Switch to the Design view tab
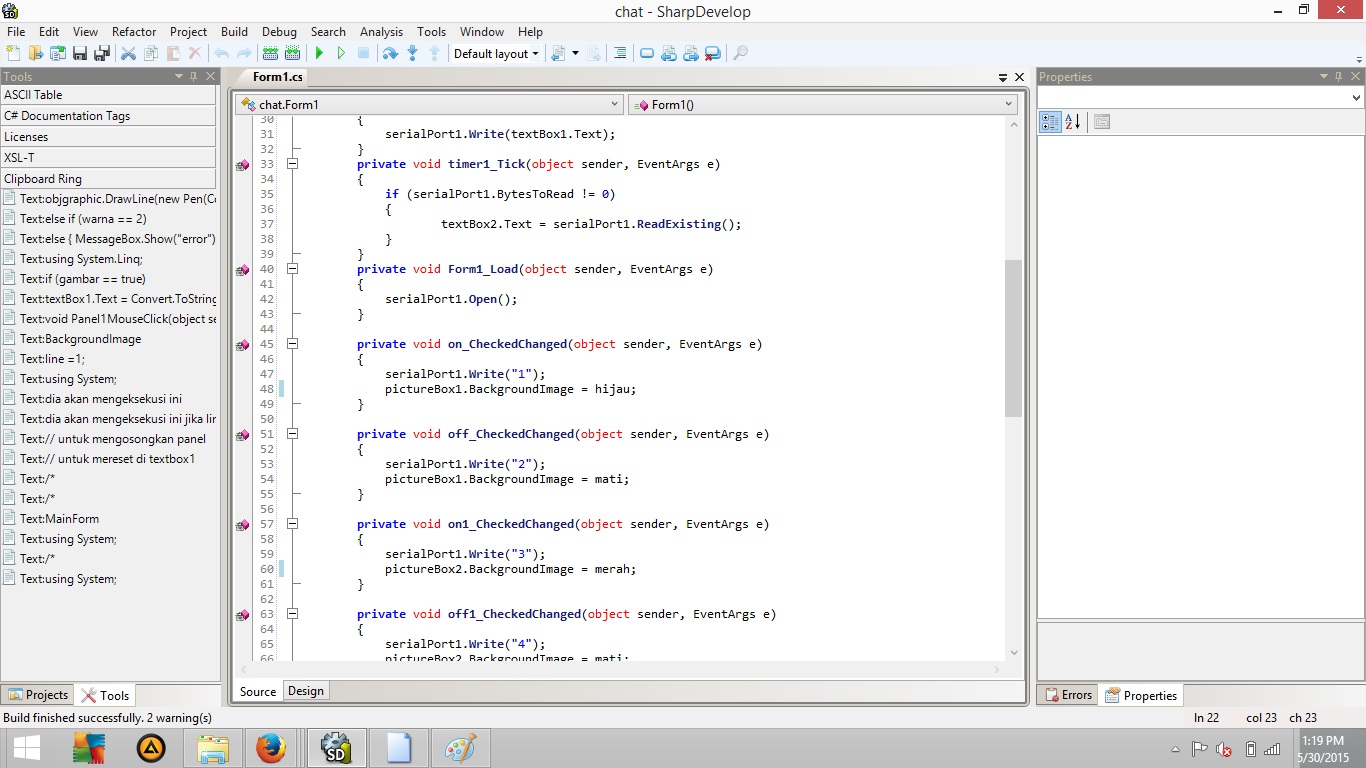 [x=306, y=691]
